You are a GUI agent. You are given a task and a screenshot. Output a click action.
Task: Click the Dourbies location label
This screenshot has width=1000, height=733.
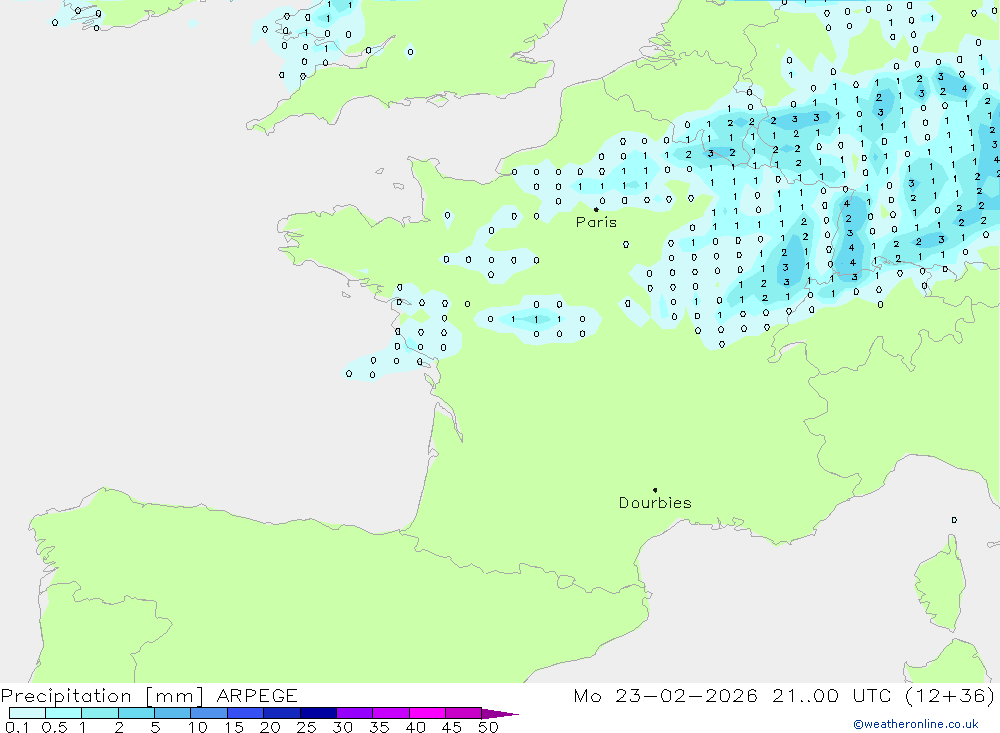pyautogui.click(x=655, y=503)
